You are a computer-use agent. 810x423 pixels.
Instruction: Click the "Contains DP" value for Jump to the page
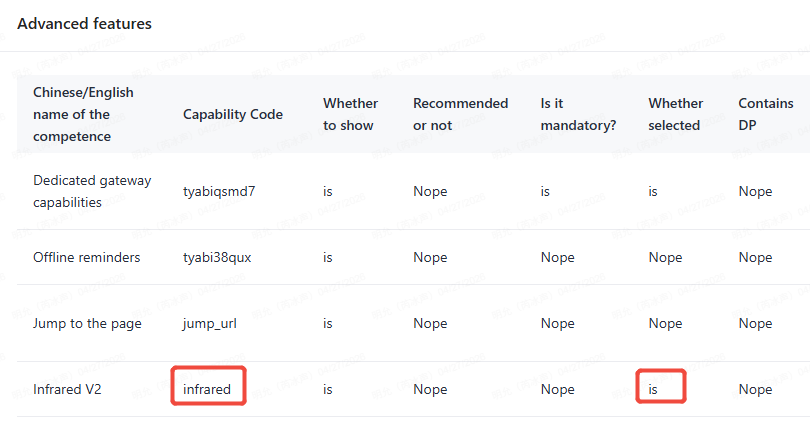point(755,323)
